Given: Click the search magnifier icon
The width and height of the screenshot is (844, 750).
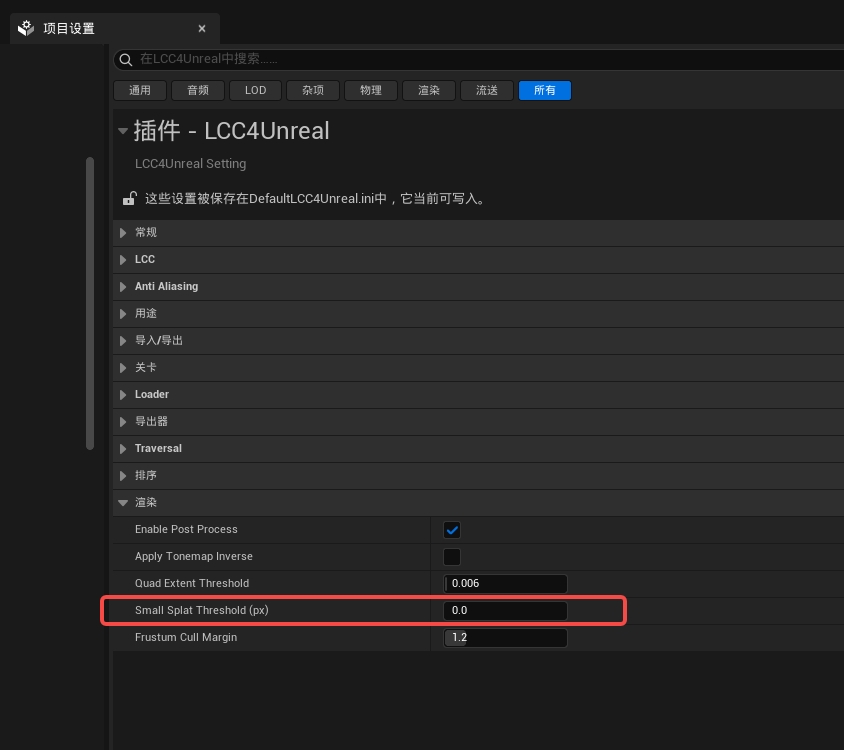Looking at the screenshot, I should (x=126, y=59).
